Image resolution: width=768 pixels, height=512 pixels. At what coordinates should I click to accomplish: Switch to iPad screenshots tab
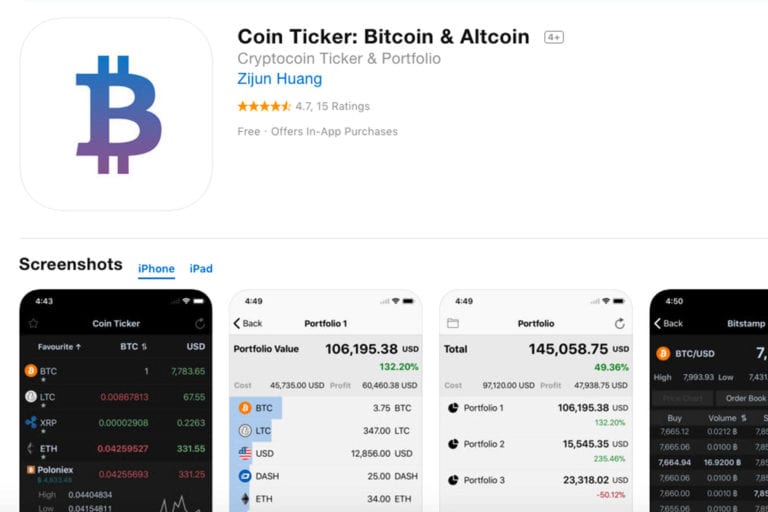(201, 268)
